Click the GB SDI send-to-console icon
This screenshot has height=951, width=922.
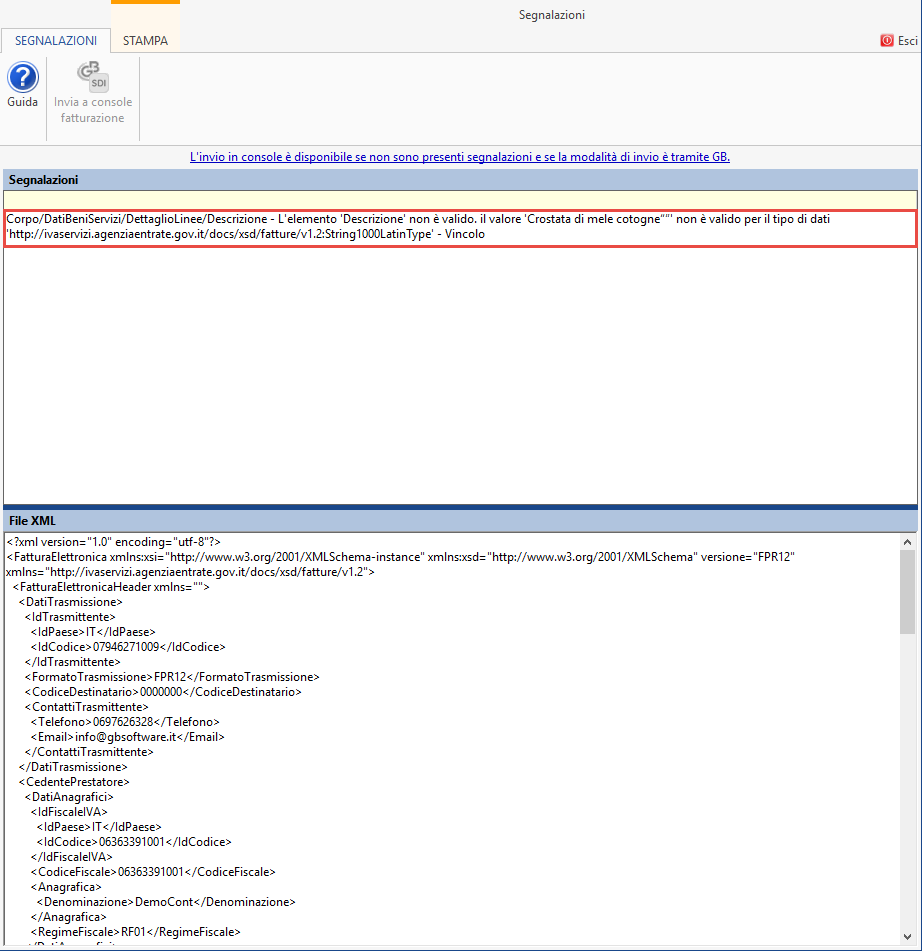point(93,77)
